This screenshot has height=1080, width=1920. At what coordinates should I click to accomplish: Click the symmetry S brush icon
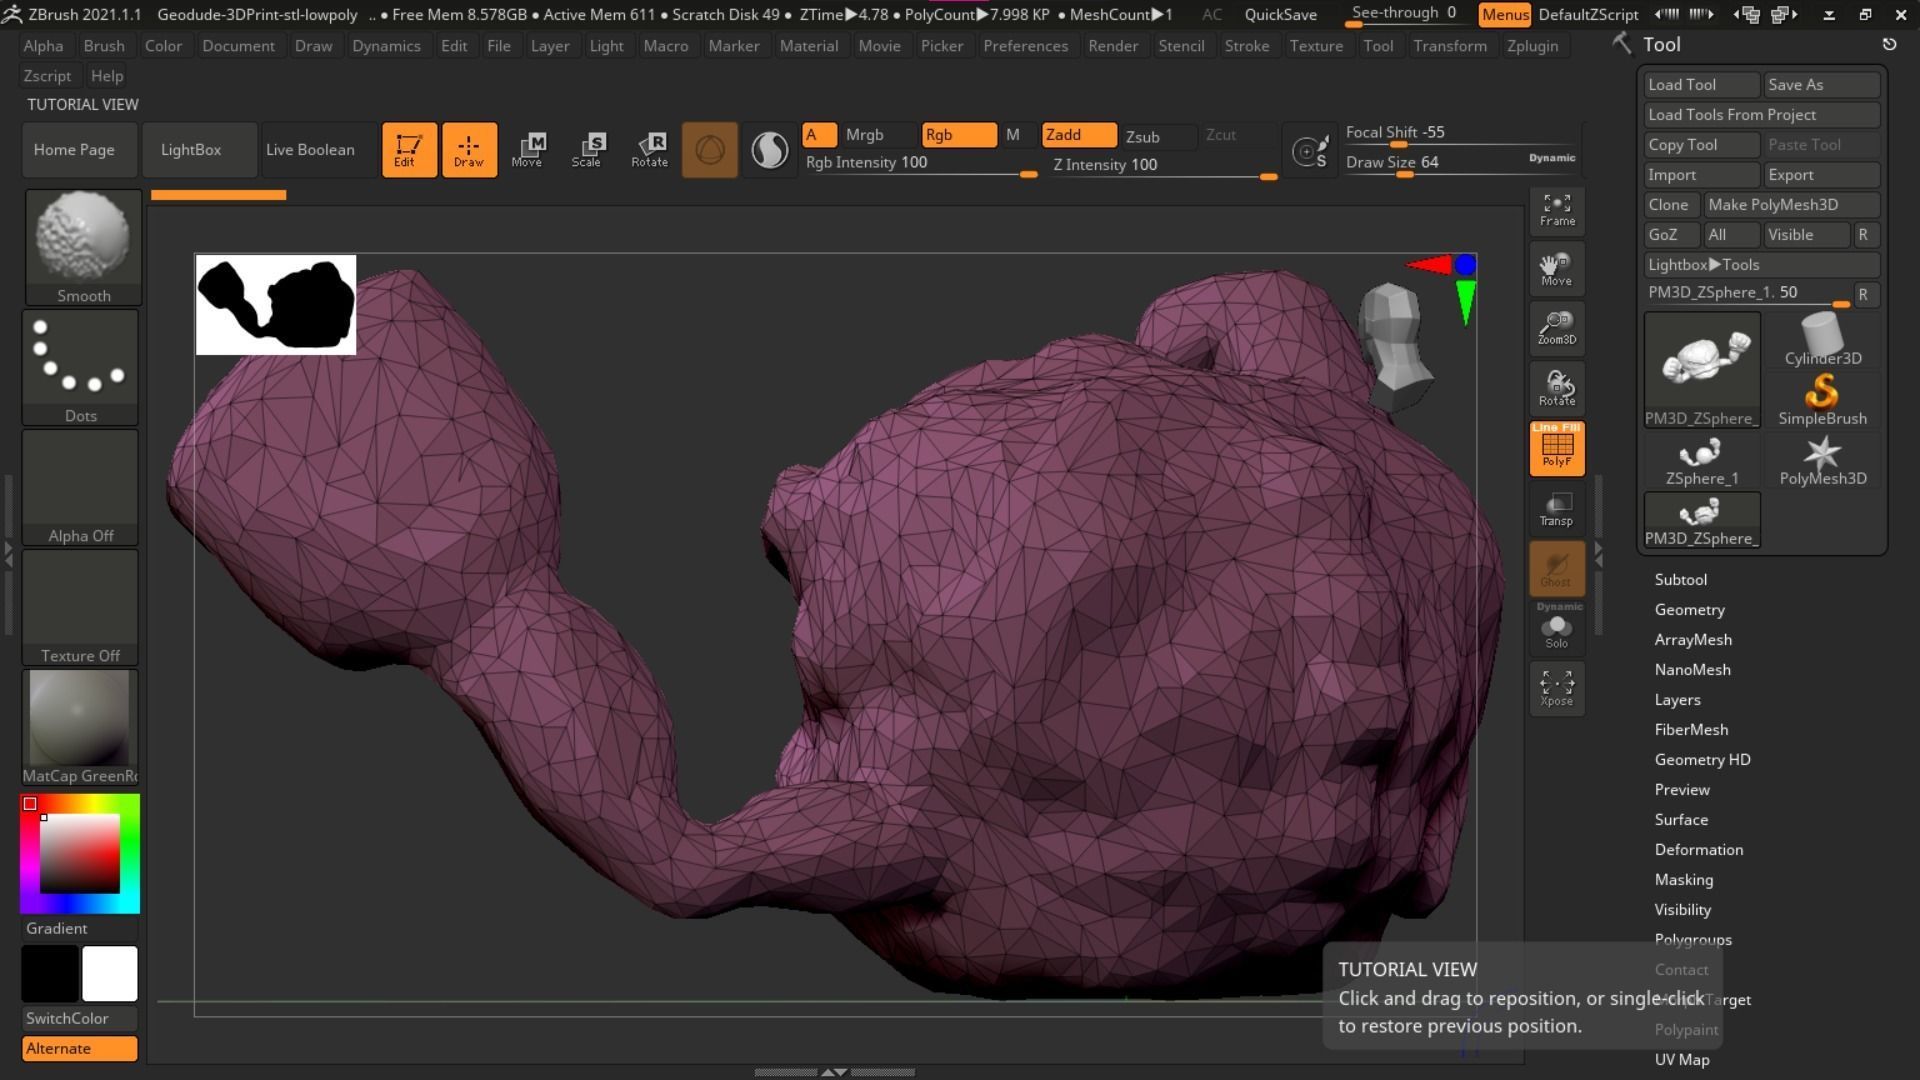pos(1310,151)
